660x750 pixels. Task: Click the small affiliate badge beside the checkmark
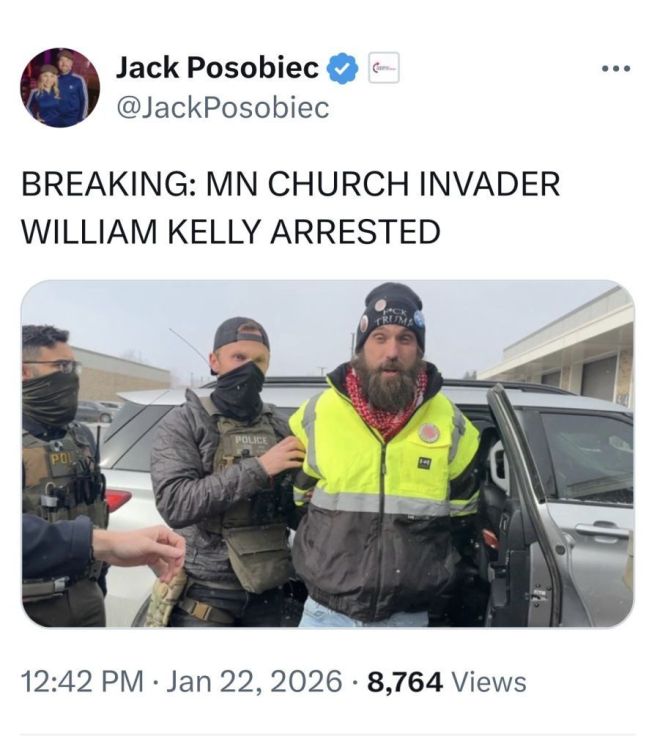tap(384, 67)
